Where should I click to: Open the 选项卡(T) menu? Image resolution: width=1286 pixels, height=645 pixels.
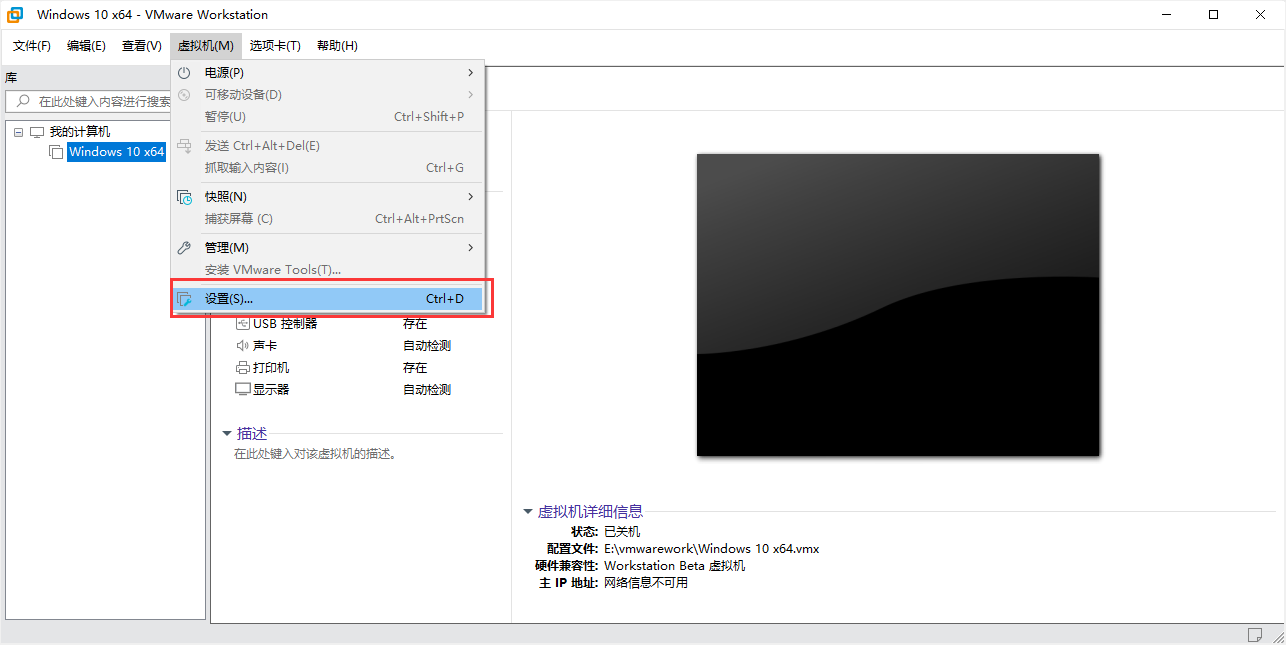[275, 46]
